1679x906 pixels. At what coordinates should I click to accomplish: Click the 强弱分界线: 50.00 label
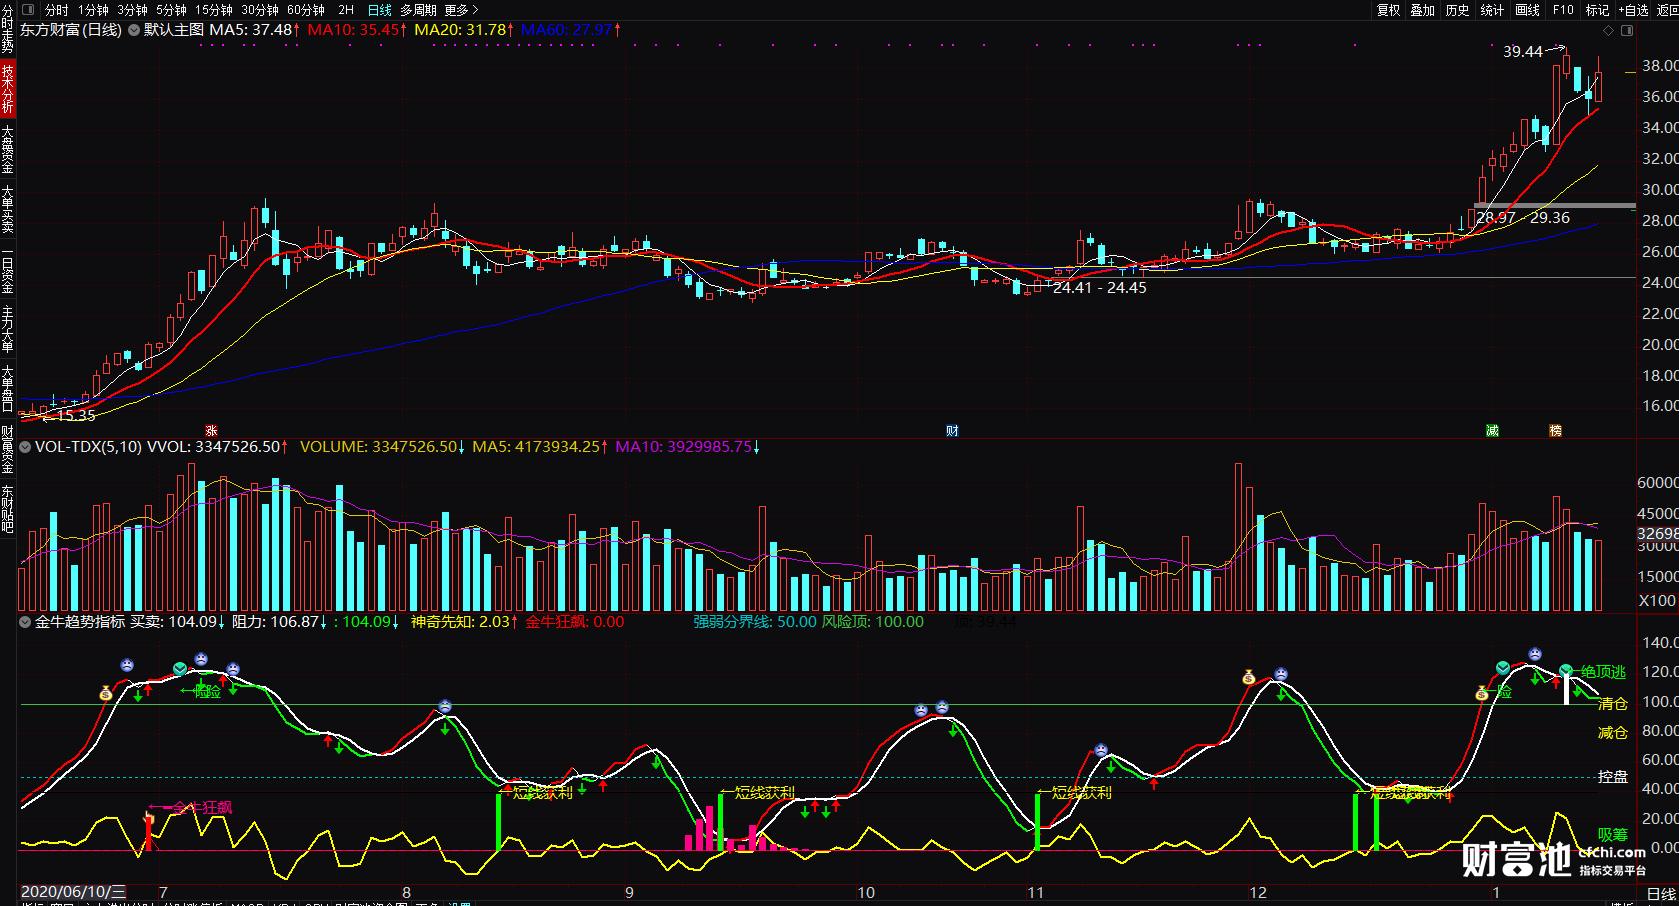click(755, 622)
